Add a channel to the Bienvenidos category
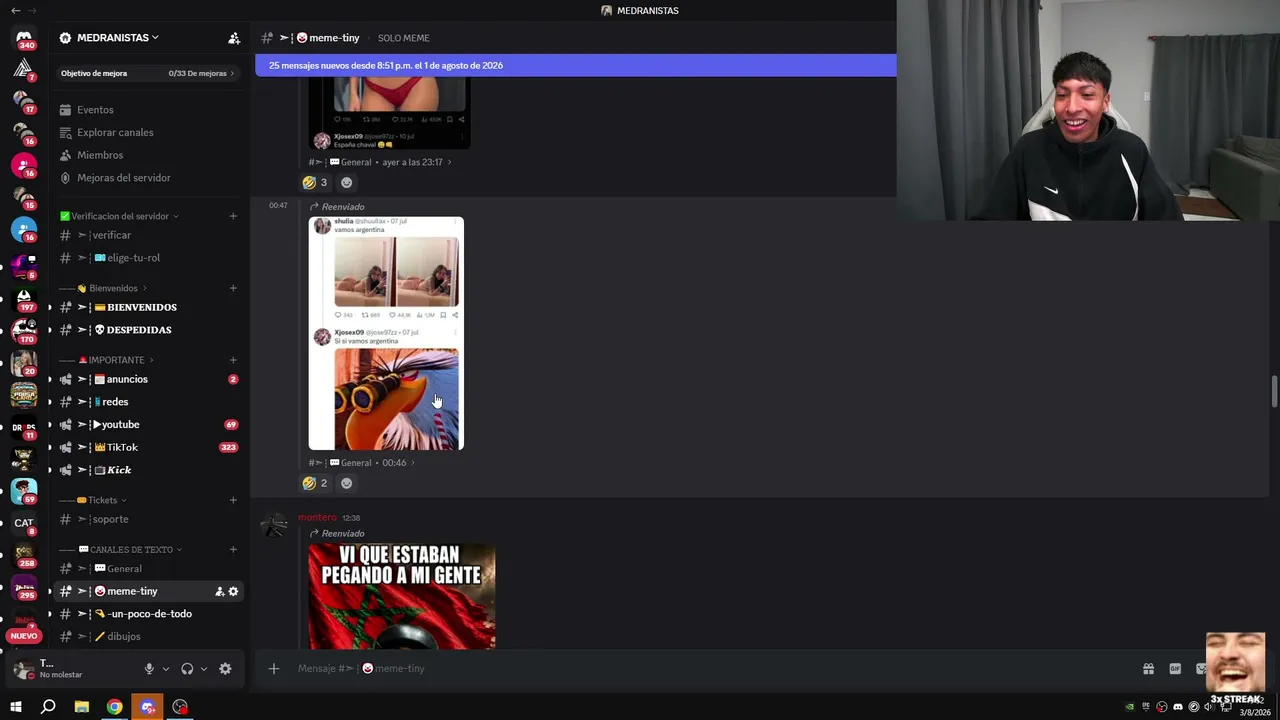 click(x=233, y=288)
